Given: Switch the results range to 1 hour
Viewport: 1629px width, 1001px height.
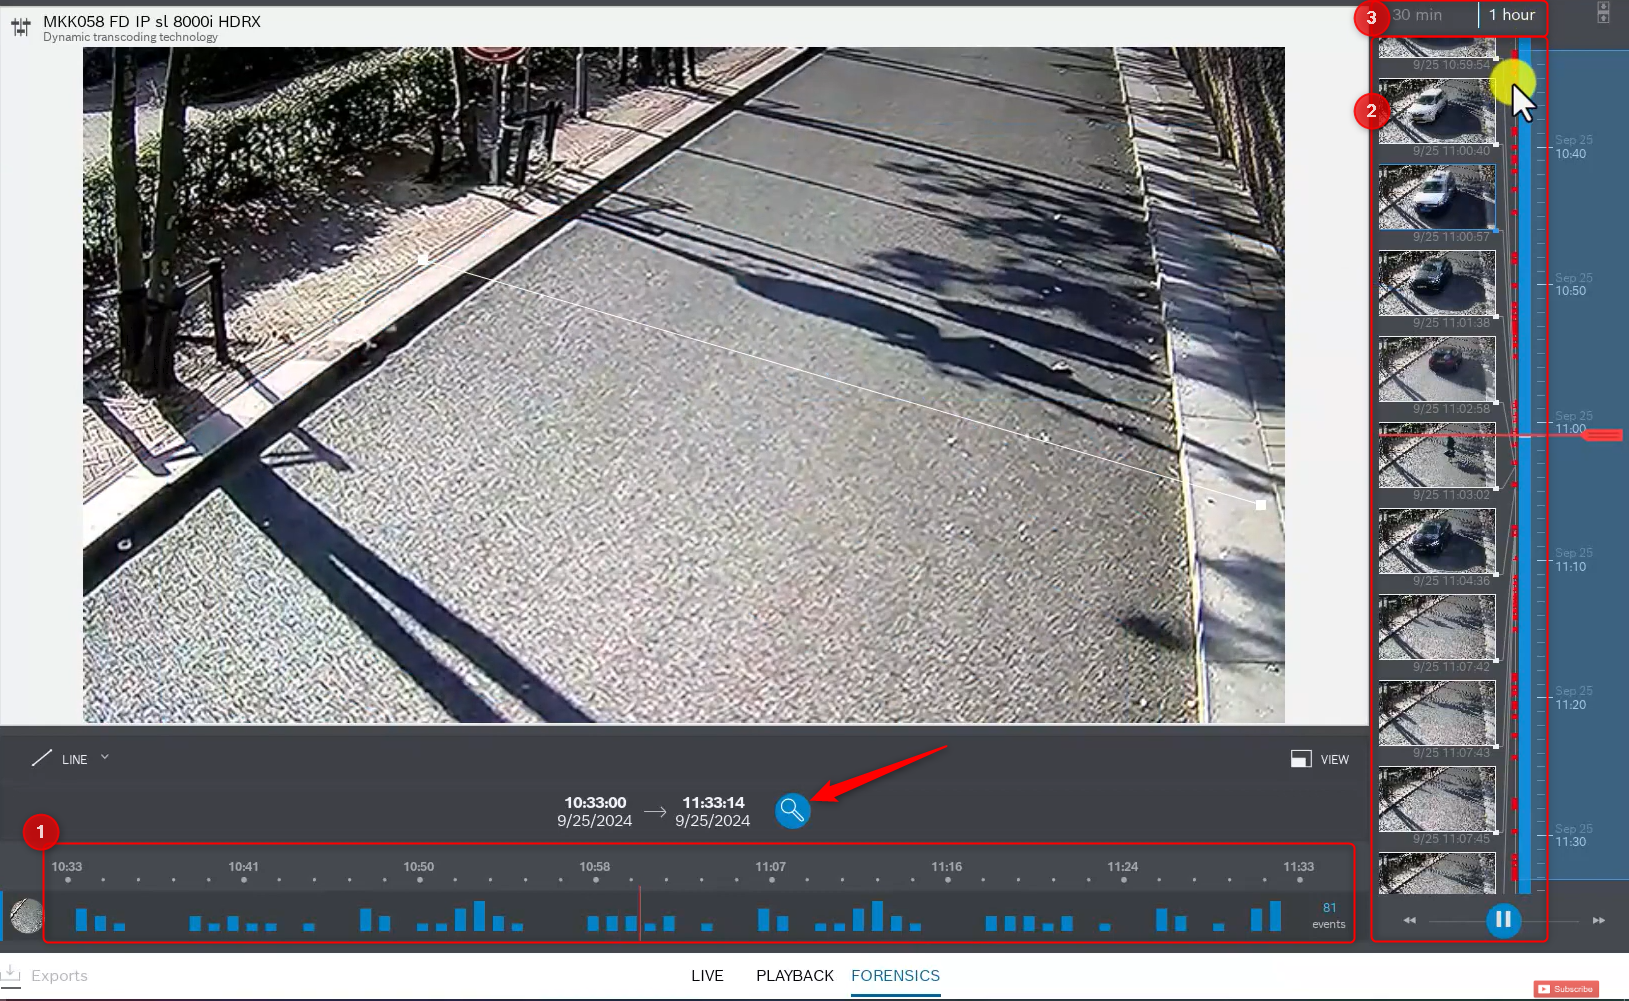Looking at the screenshot, I should pos(1511,15).
